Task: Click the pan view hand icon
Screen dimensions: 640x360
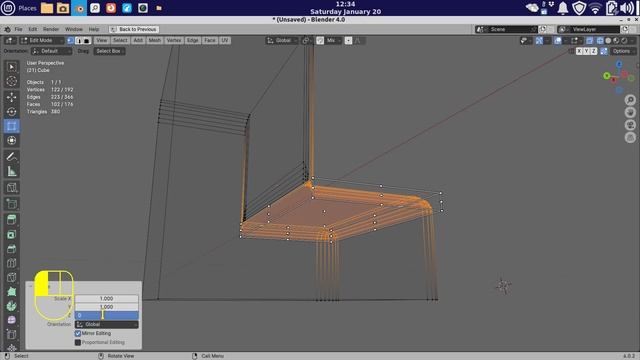Action: tap(630, 112)
